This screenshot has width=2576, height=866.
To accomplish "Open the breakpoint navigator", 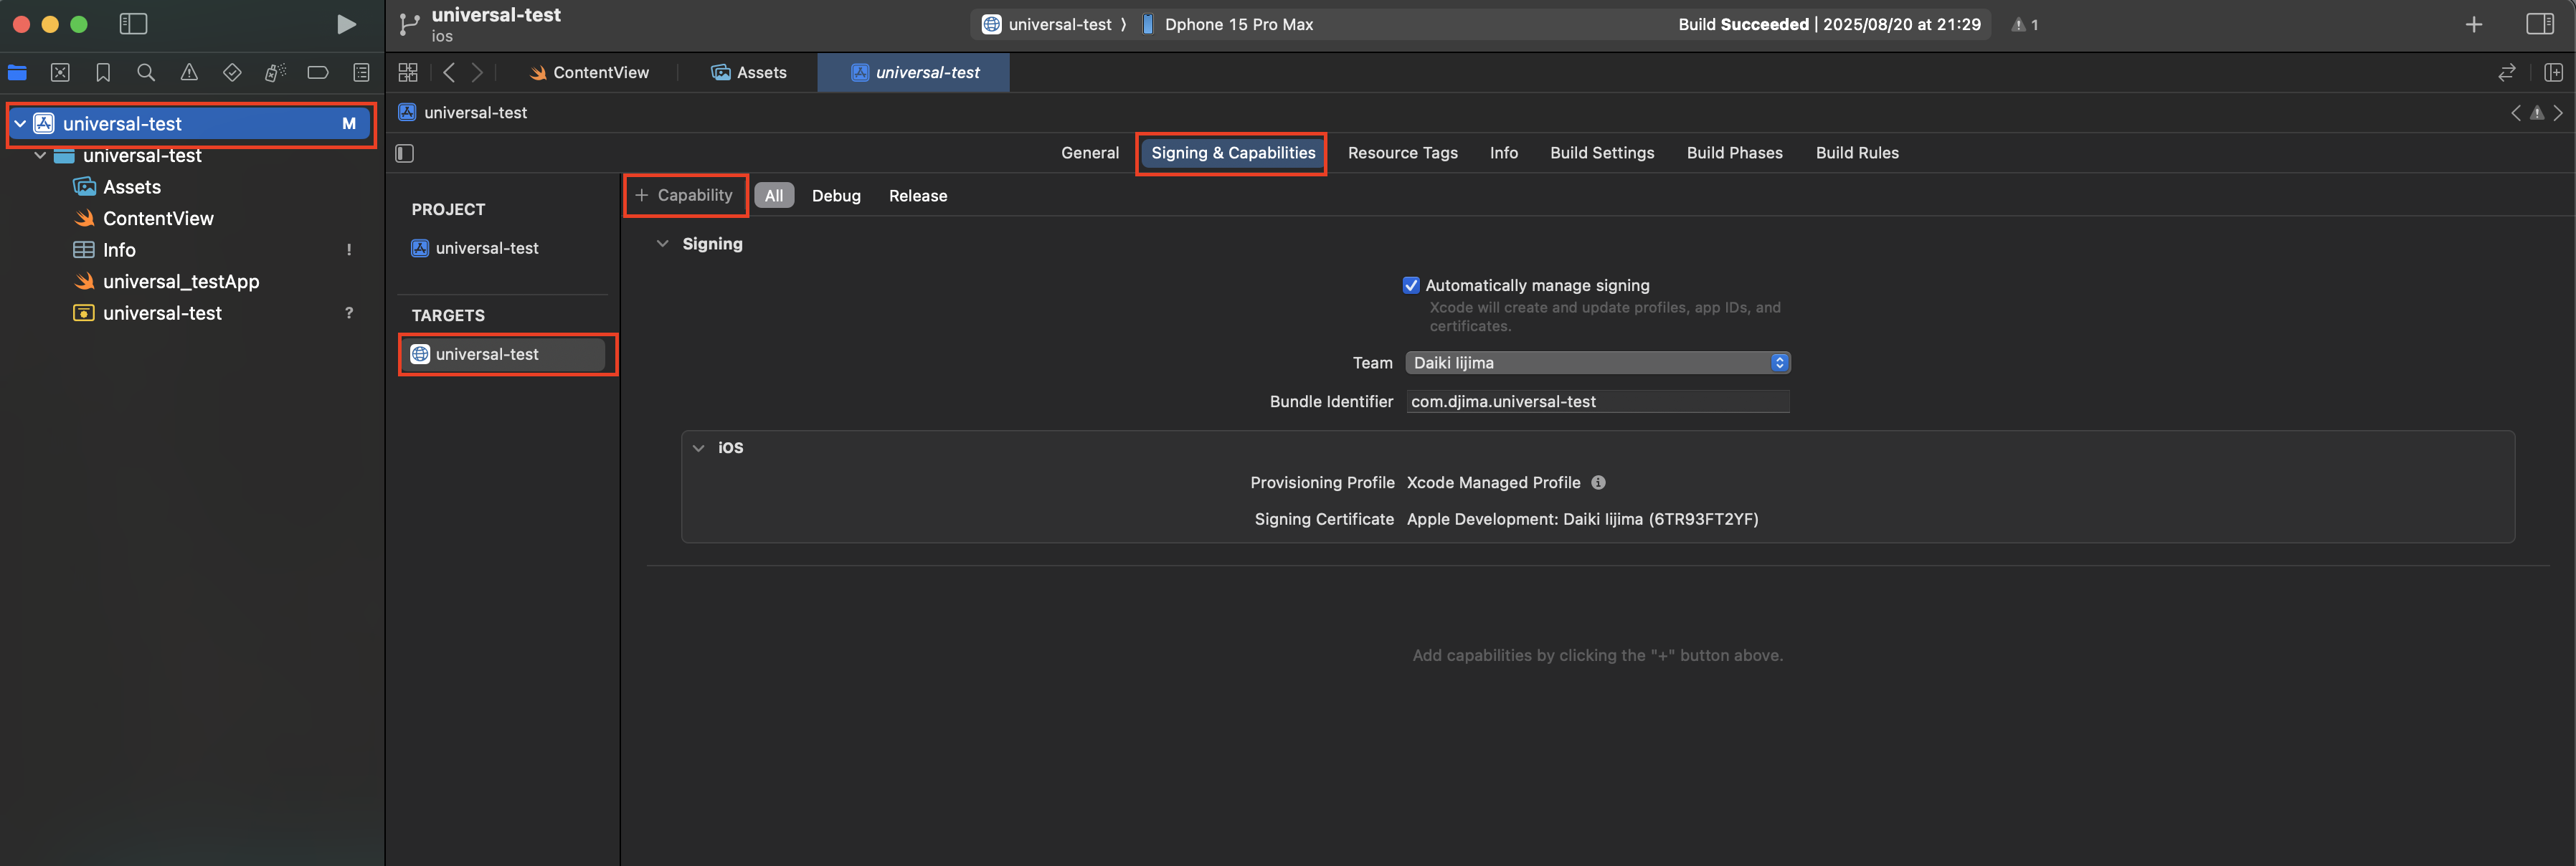I will pyautogui.click(x=318, y=72).
